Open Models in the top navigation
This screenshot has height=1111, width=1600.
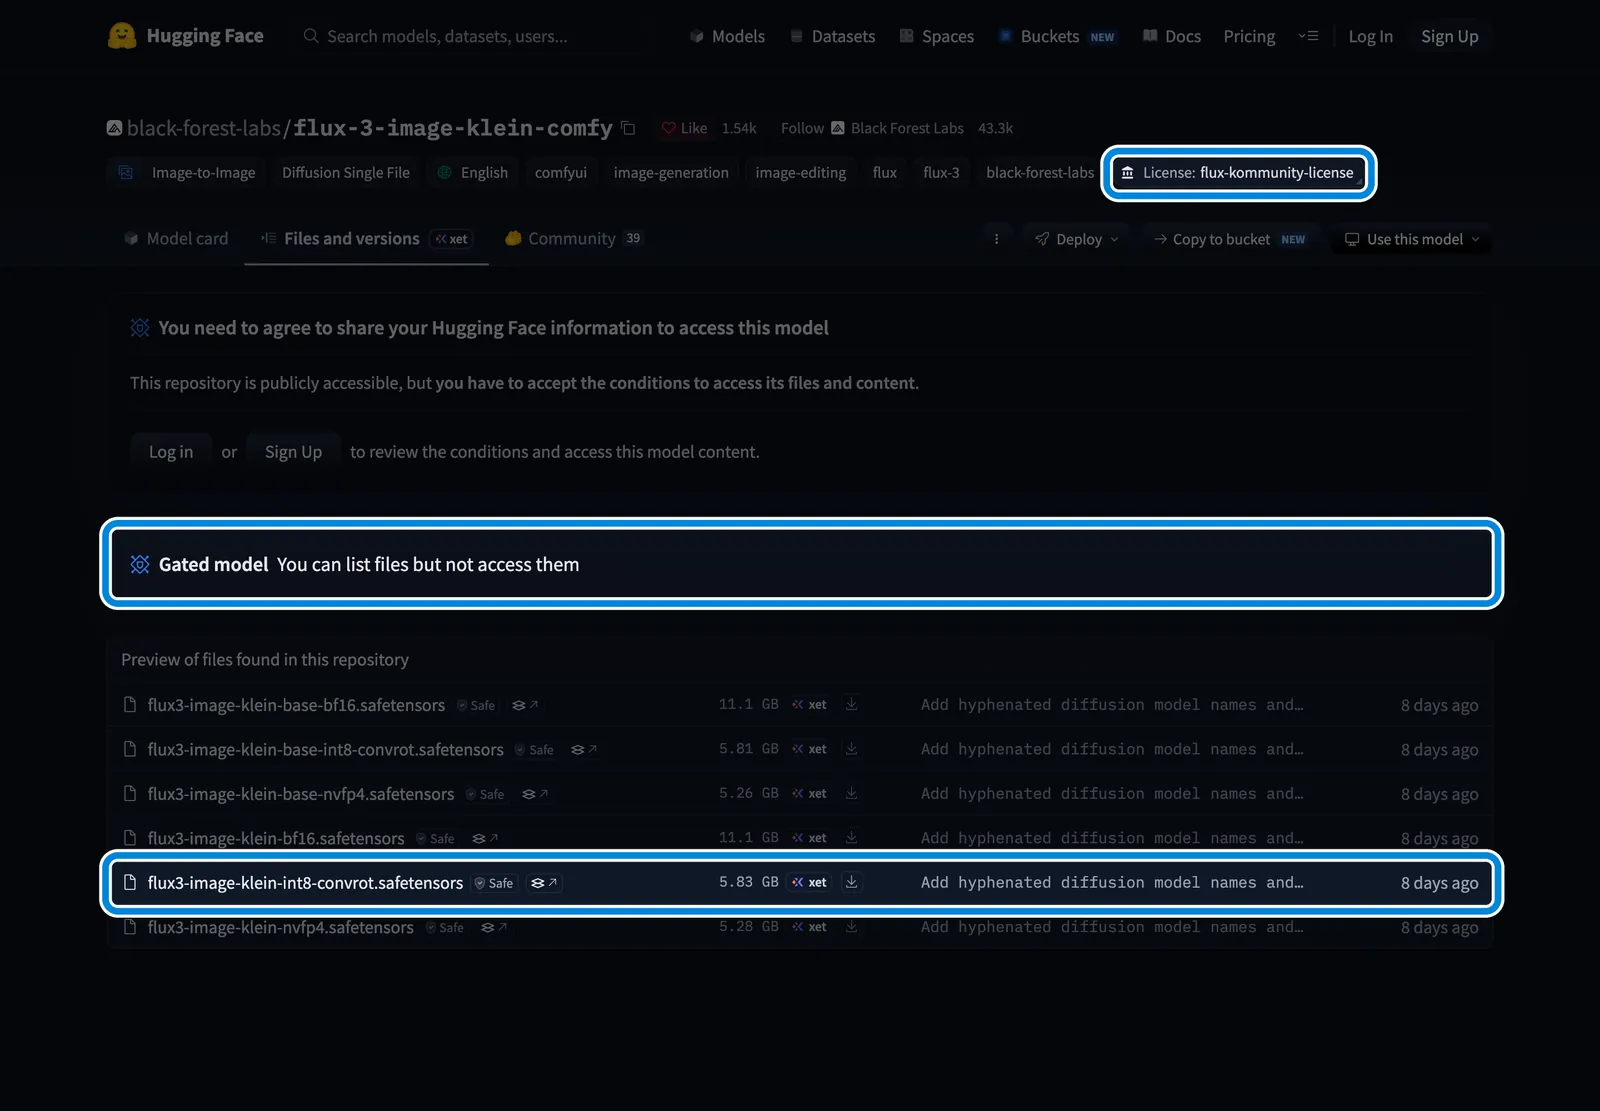tap(727, 36)
